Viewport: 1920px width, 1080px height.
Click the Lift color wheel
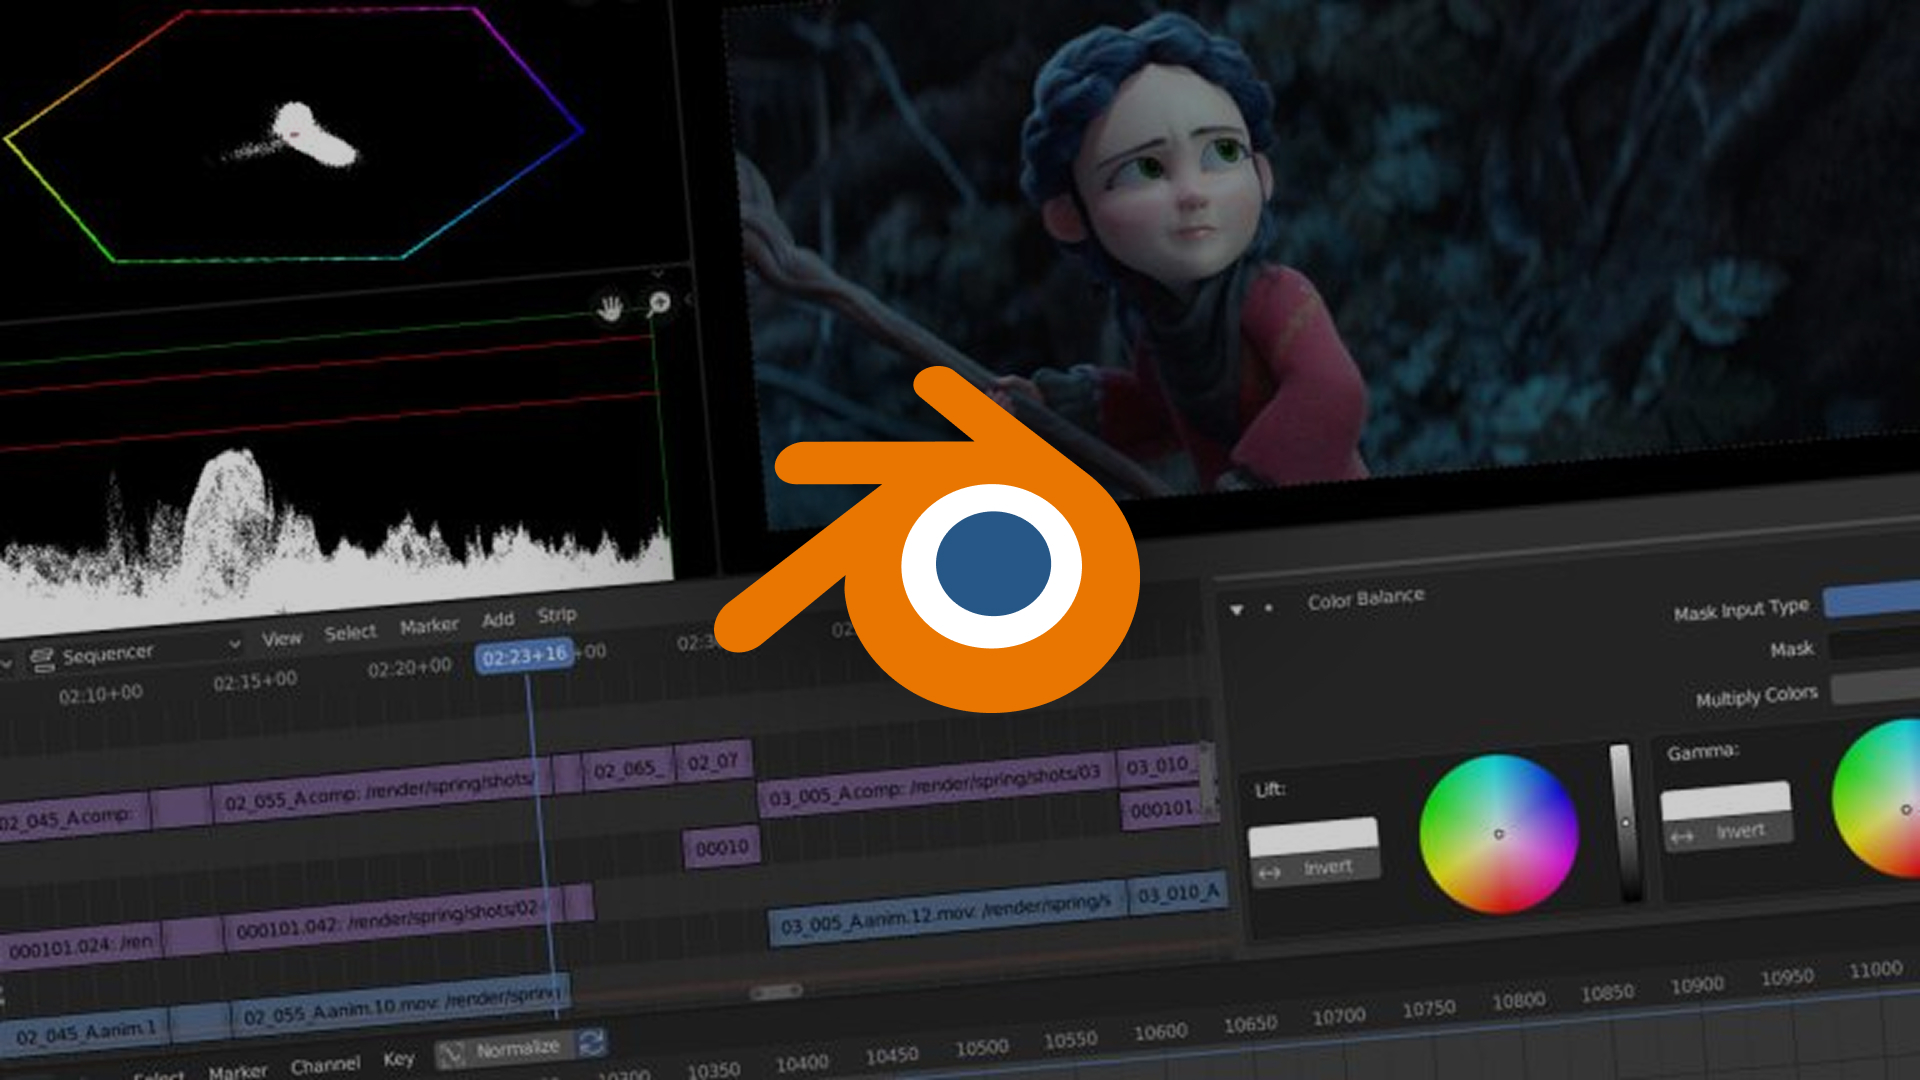1498,834
